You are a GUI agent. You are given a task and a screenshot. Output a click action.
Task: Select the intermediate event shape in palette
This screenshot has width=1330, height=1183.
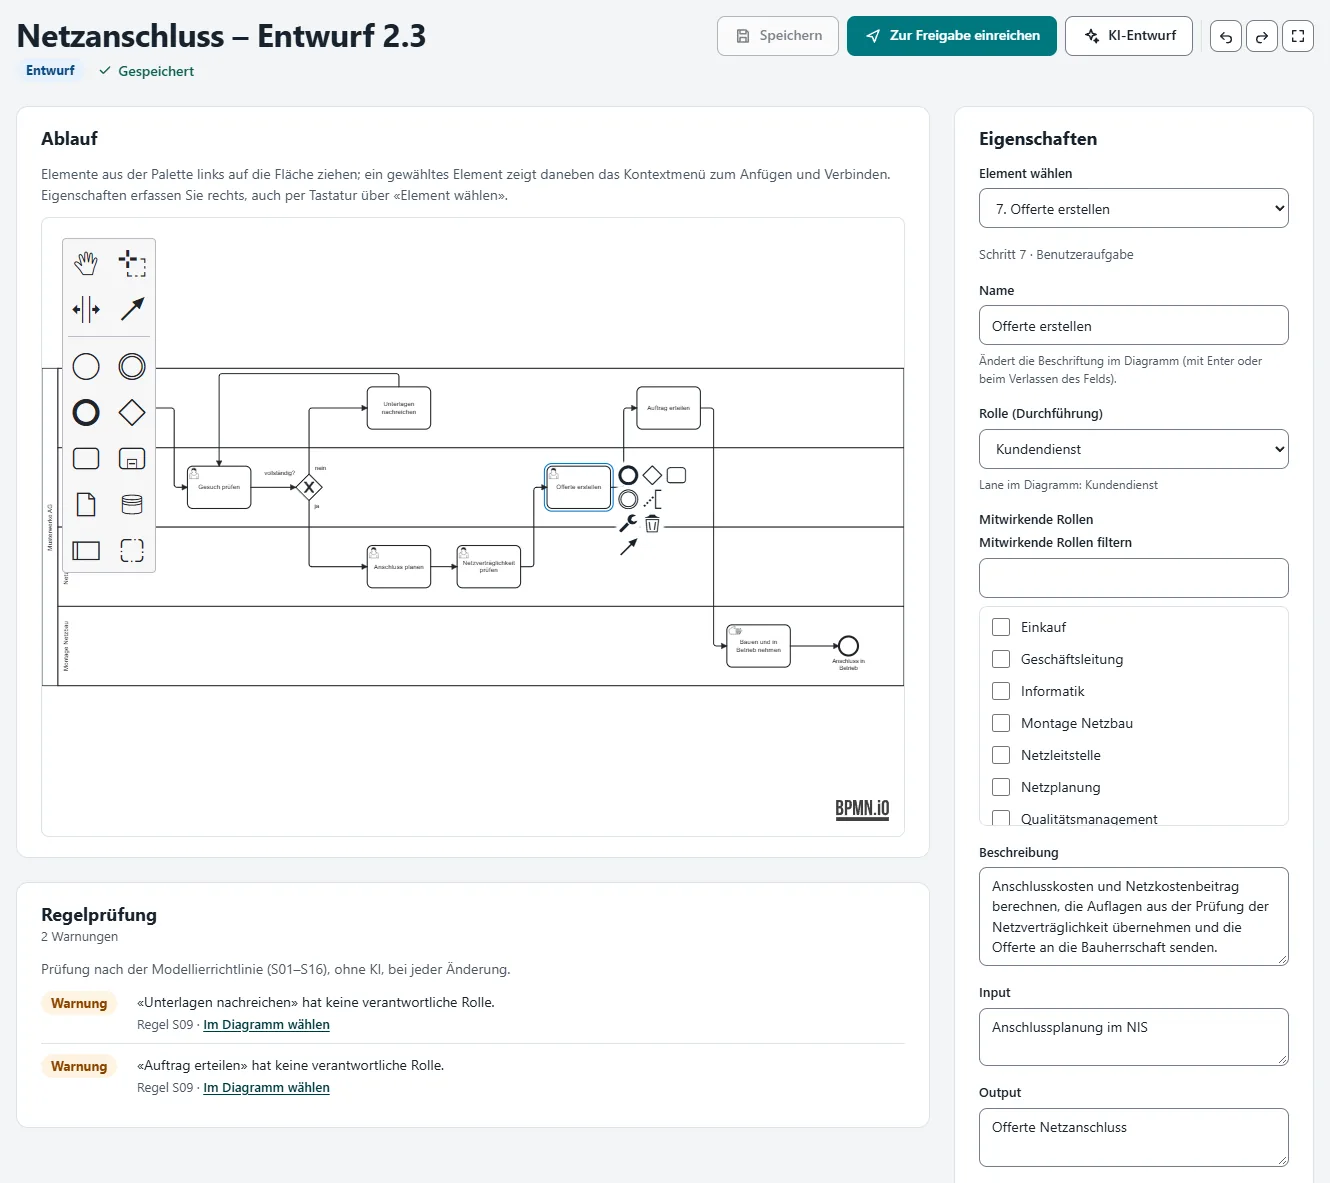[x=132, y=367]
